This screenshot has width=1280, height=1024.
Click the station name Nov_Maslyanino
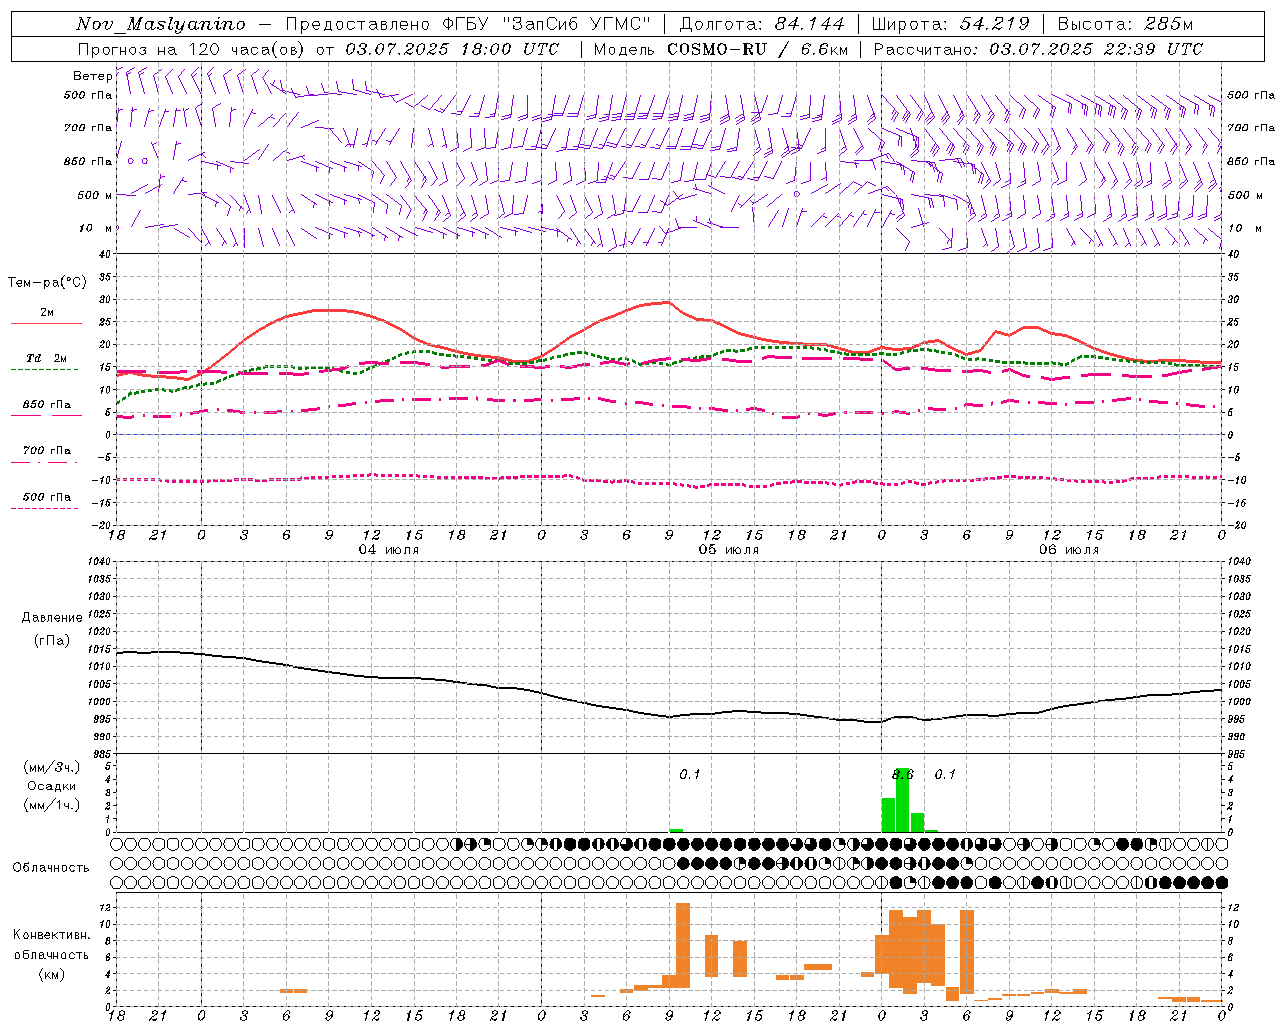161,24
